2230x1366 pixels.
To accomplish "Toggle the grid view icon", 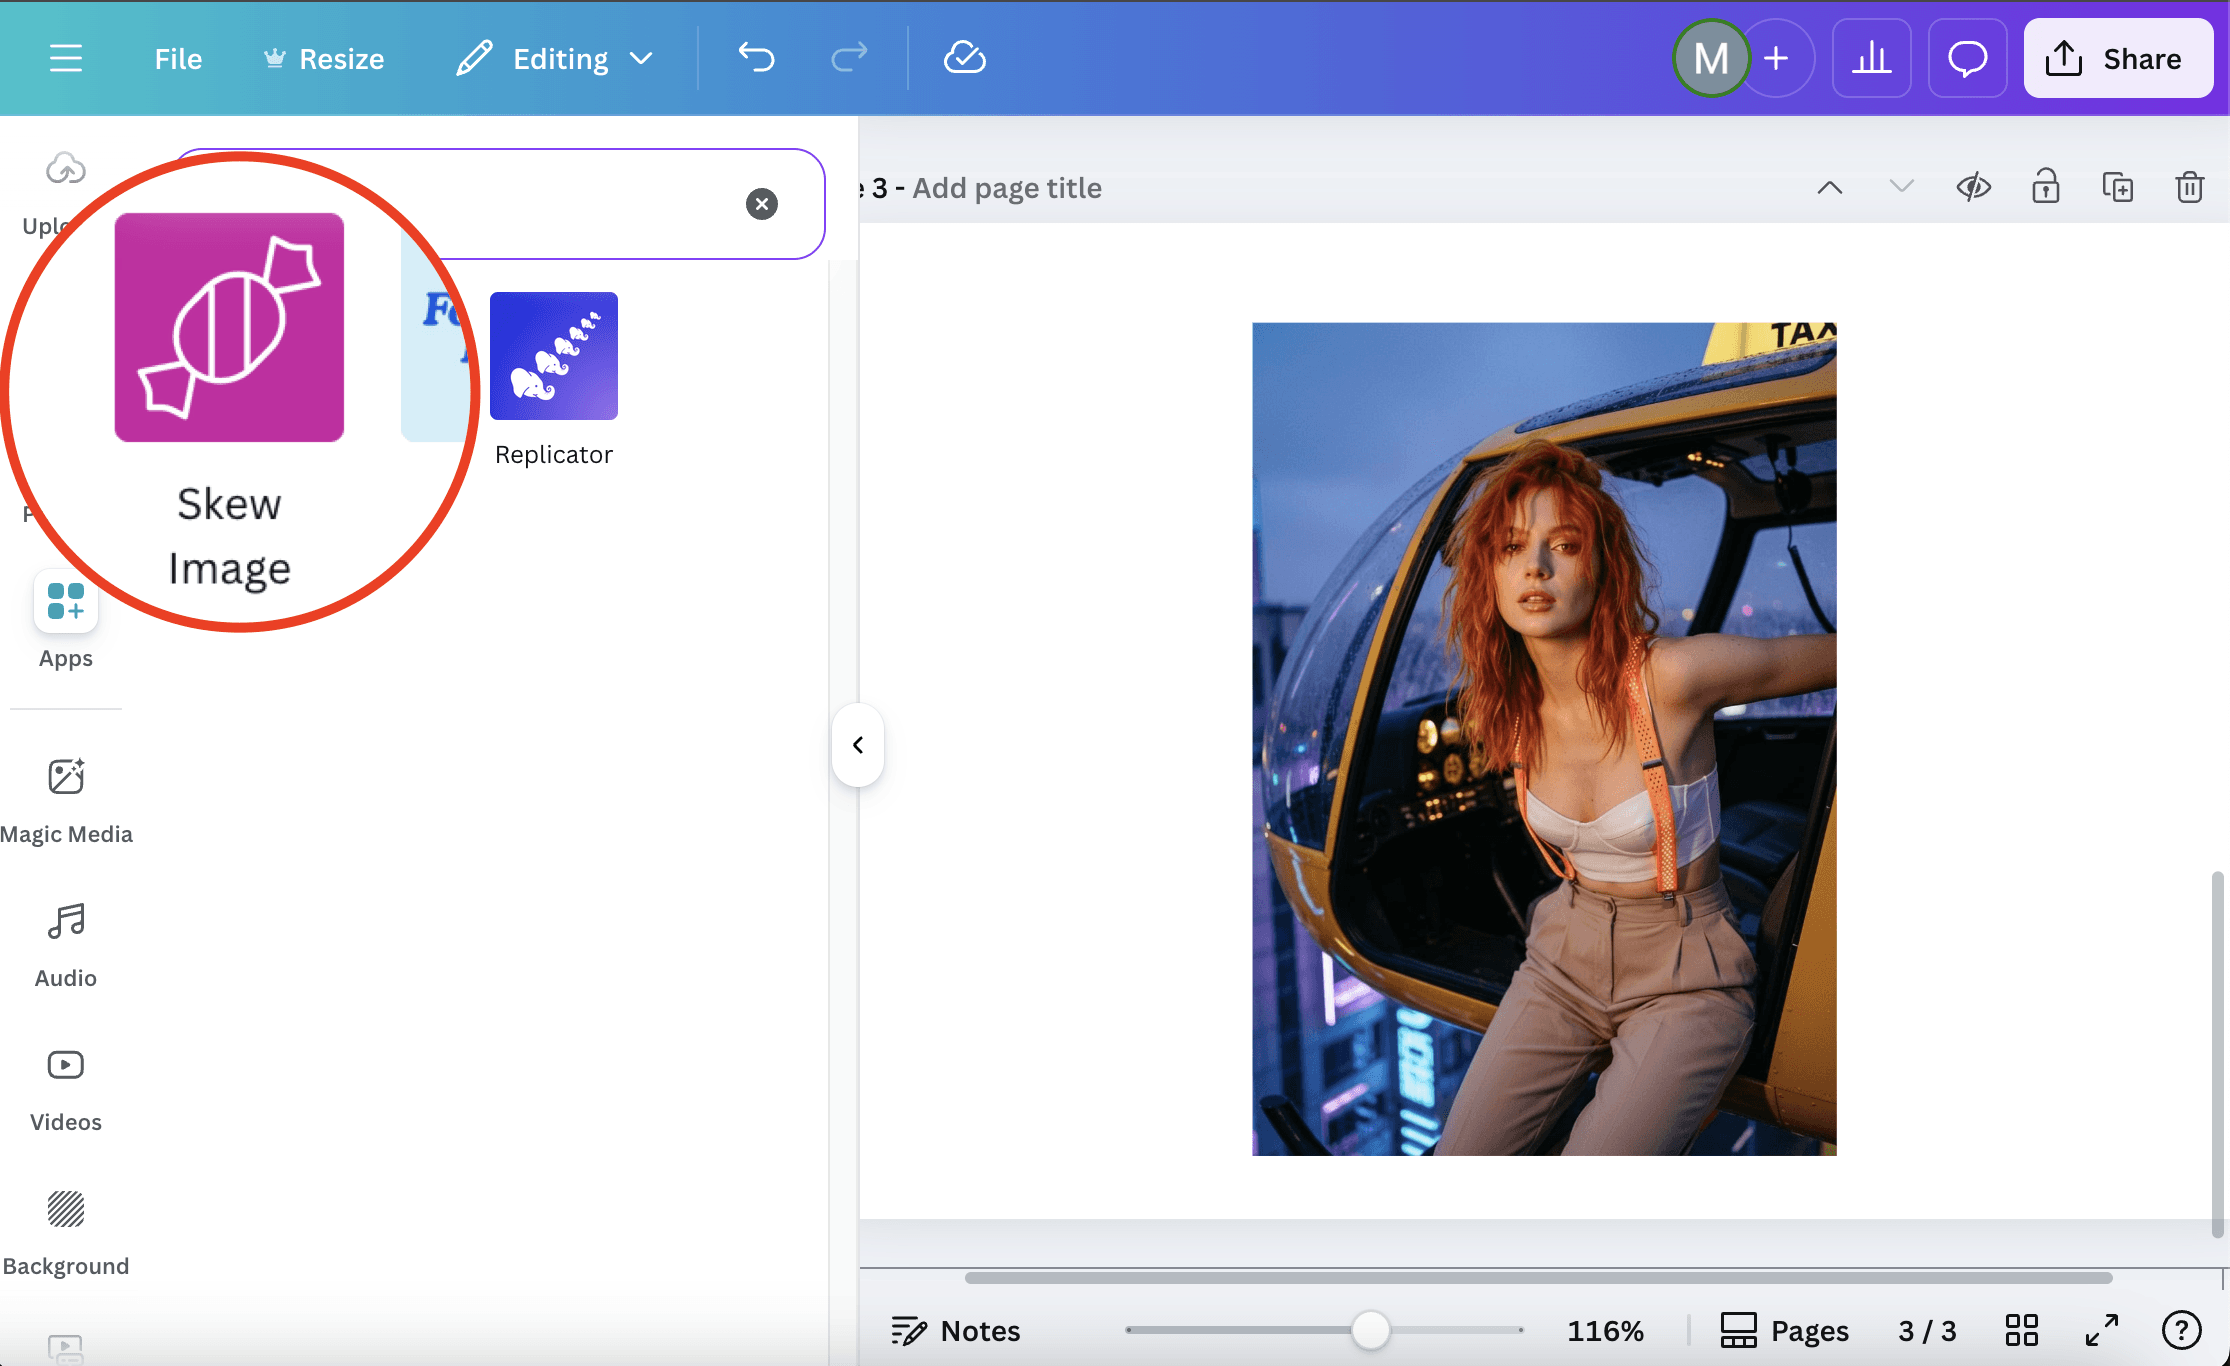I will (2021, 1330).
